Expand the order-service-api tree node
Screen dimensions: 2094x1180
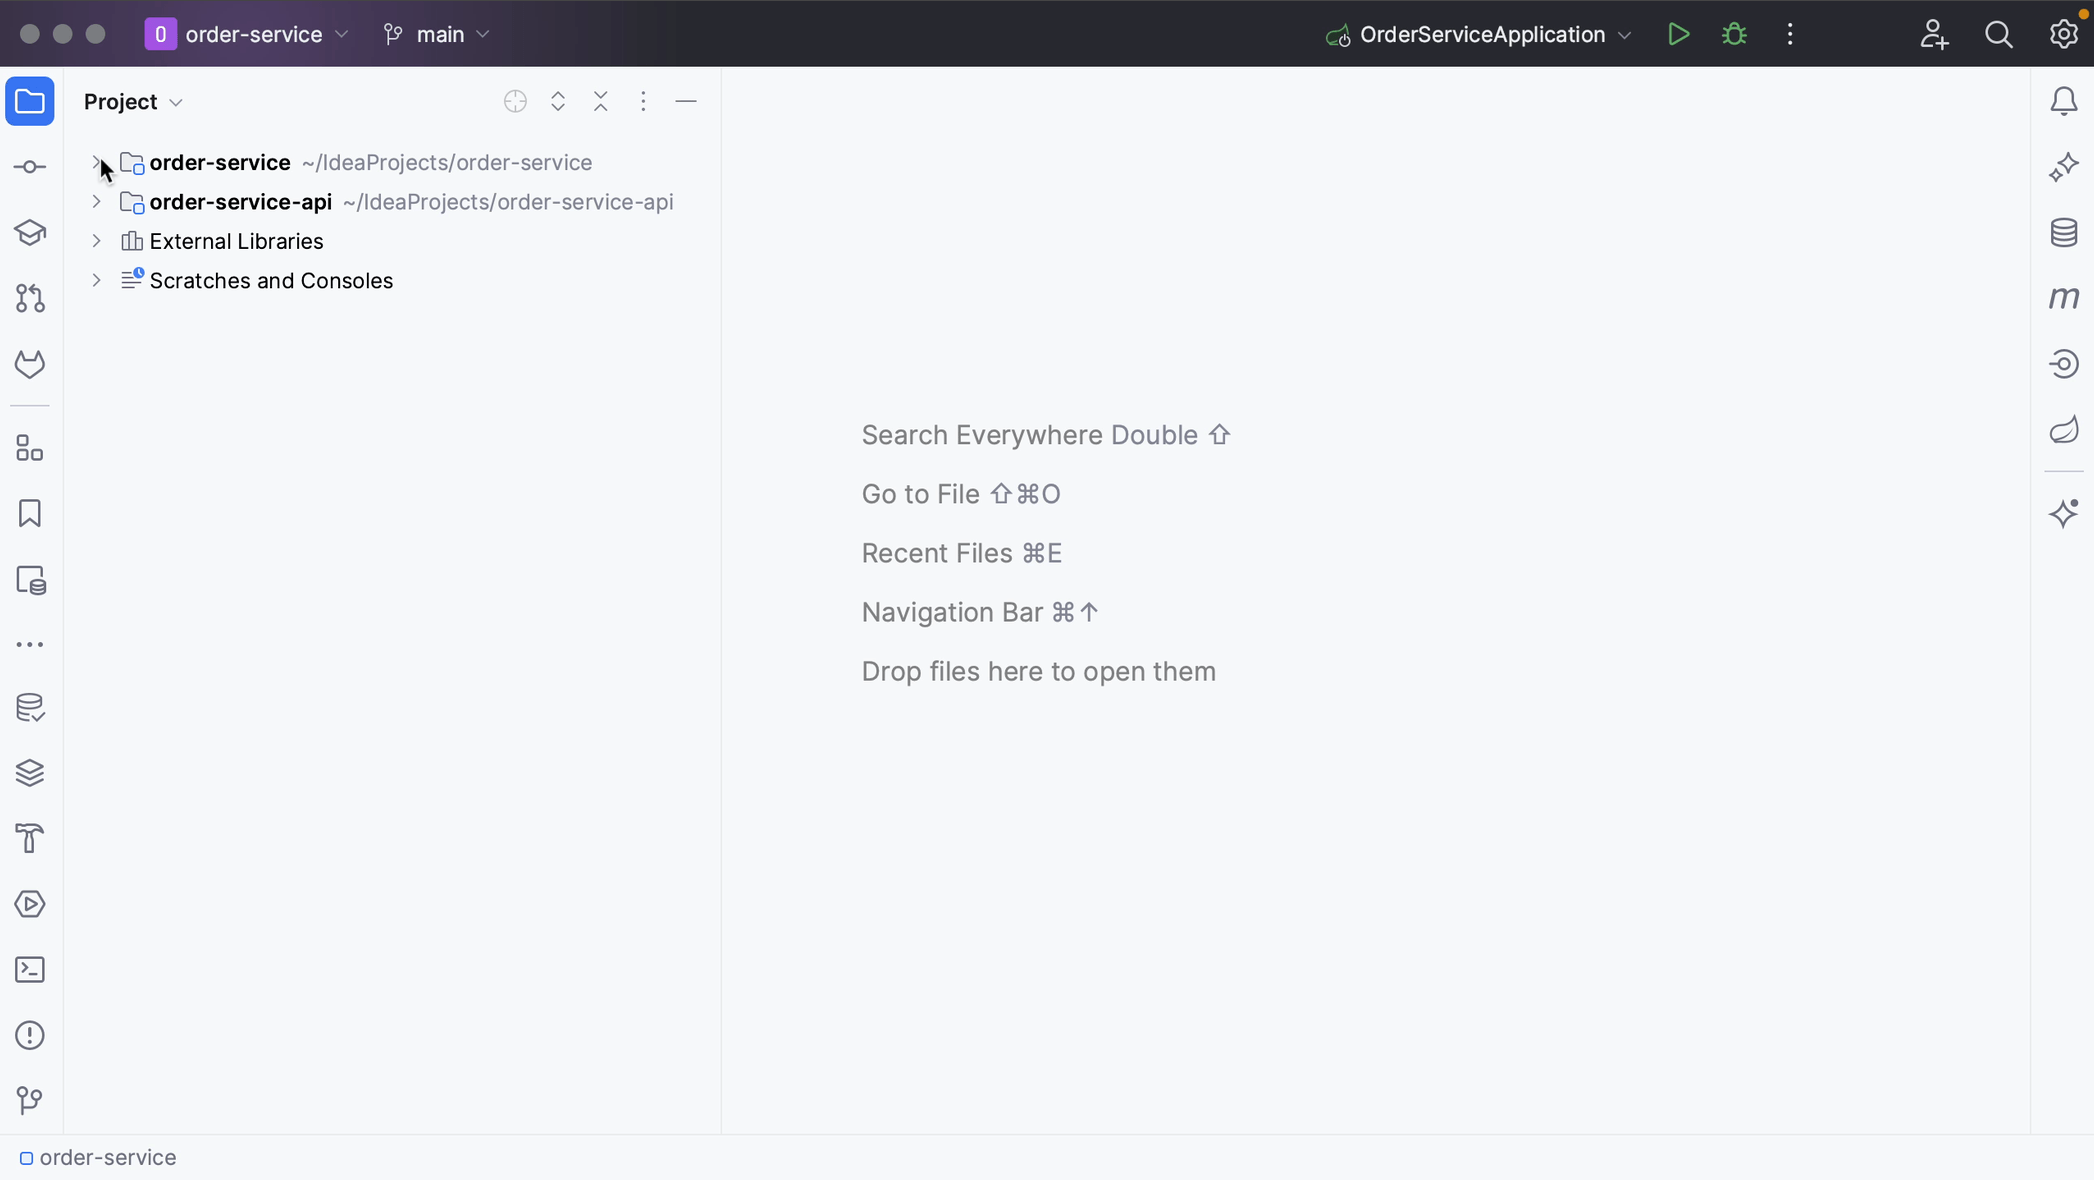click(96, 202)
